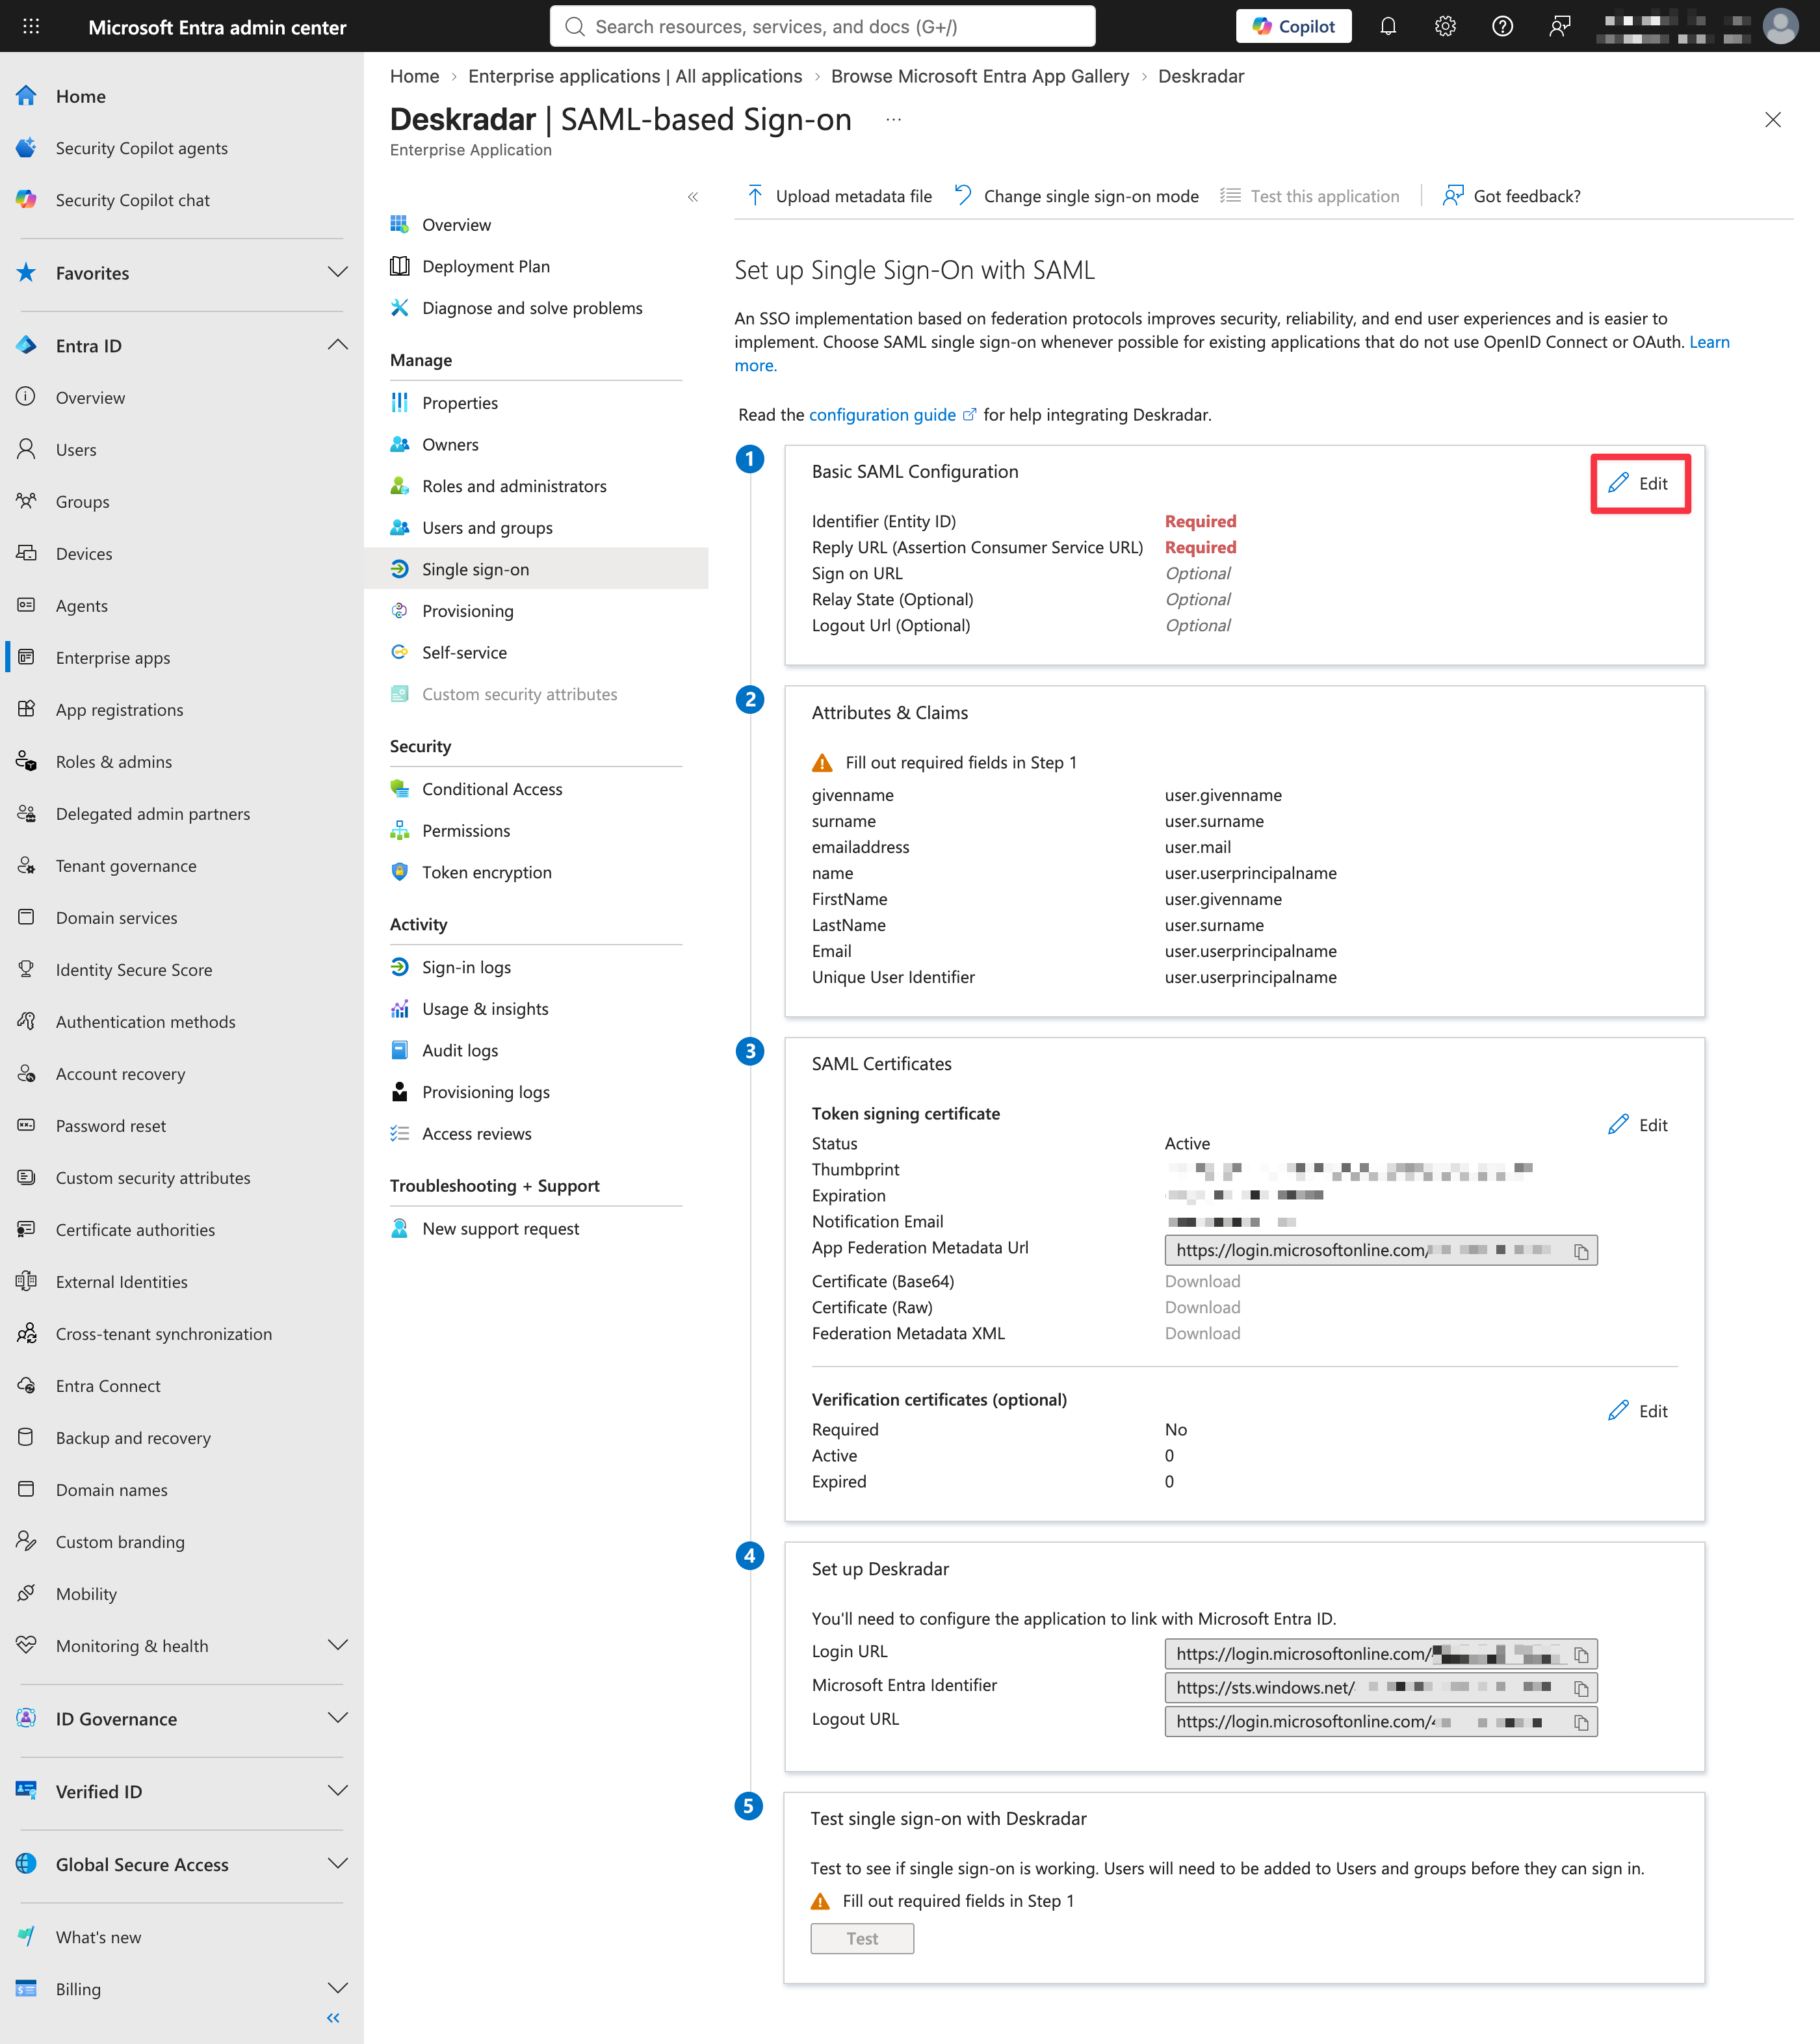Copy the Login URL value

(x=1581, y=1655)
